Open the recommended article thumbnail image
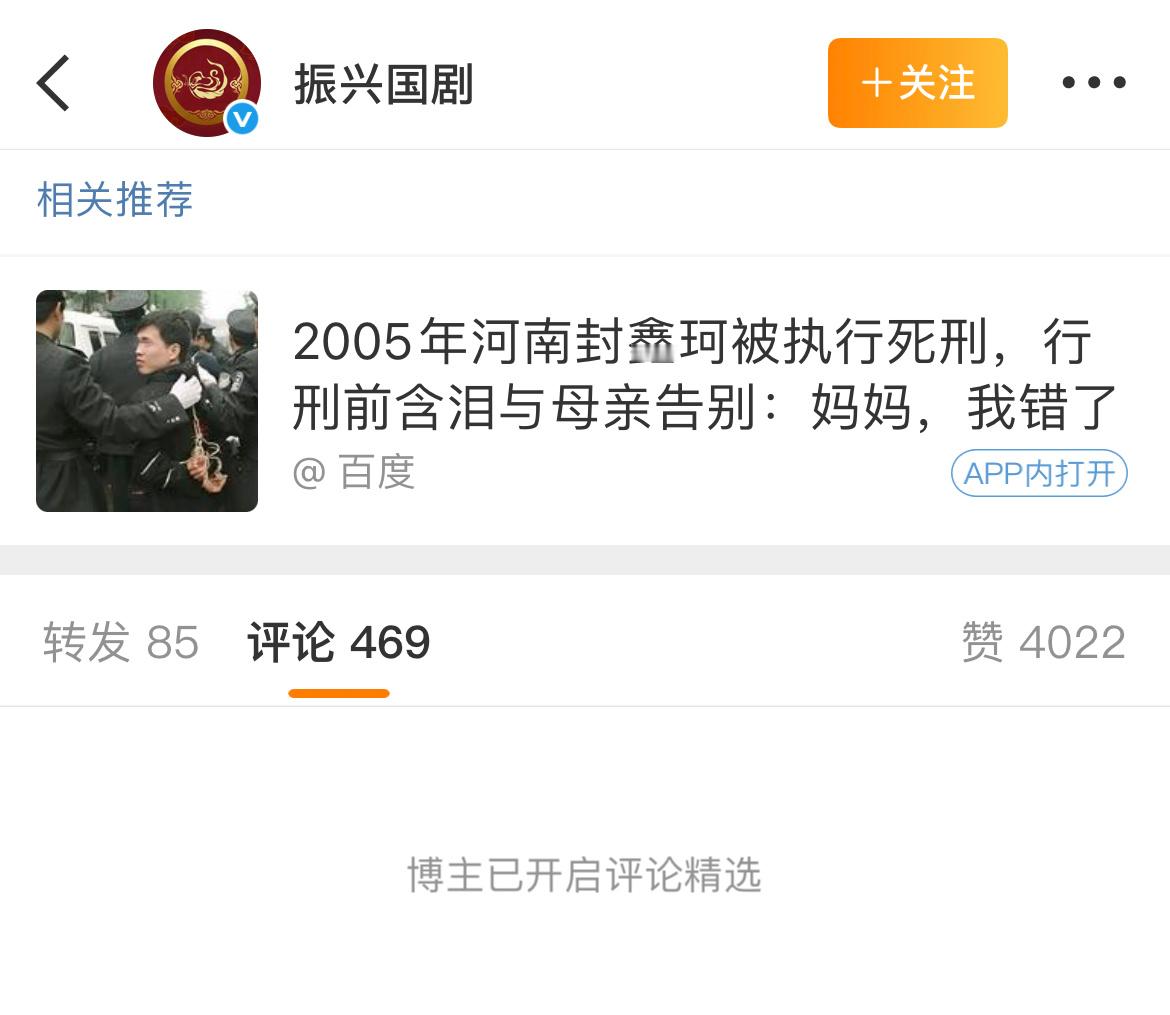Image resolution: width=1170 pixels, height=1015 pixels. point(147,401)
